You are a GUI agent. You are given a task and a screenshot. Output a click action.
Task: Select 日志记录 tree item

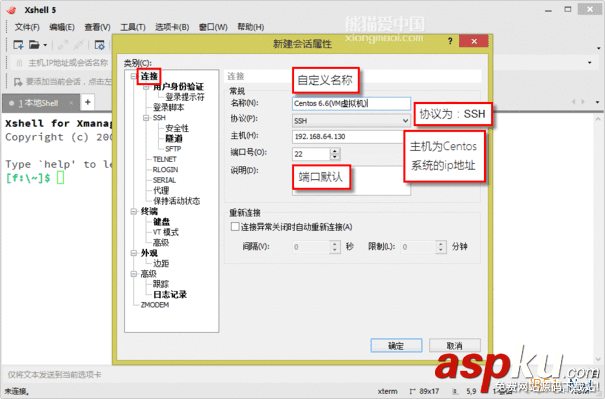170,294
